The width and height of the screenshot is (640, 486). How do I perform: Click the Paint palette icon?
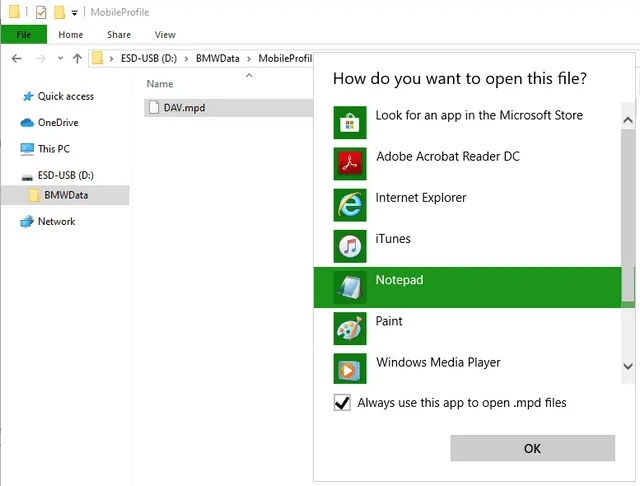coord(350,328)
